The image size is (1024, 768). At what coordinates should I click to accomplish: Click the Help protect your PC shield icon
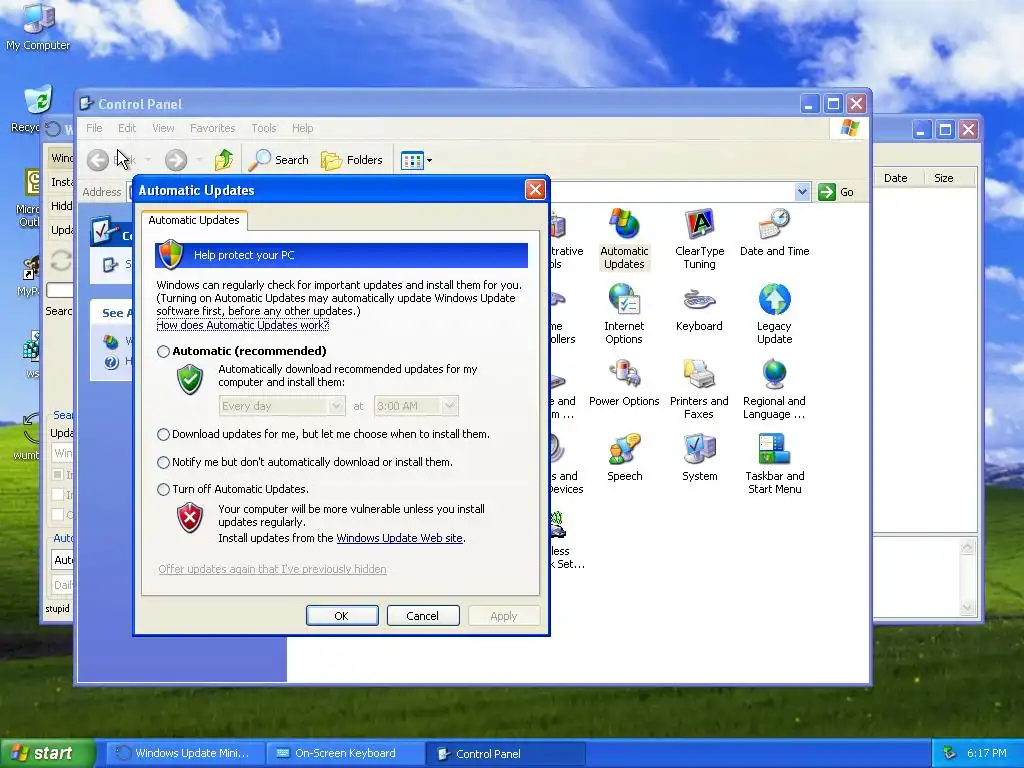171,255
